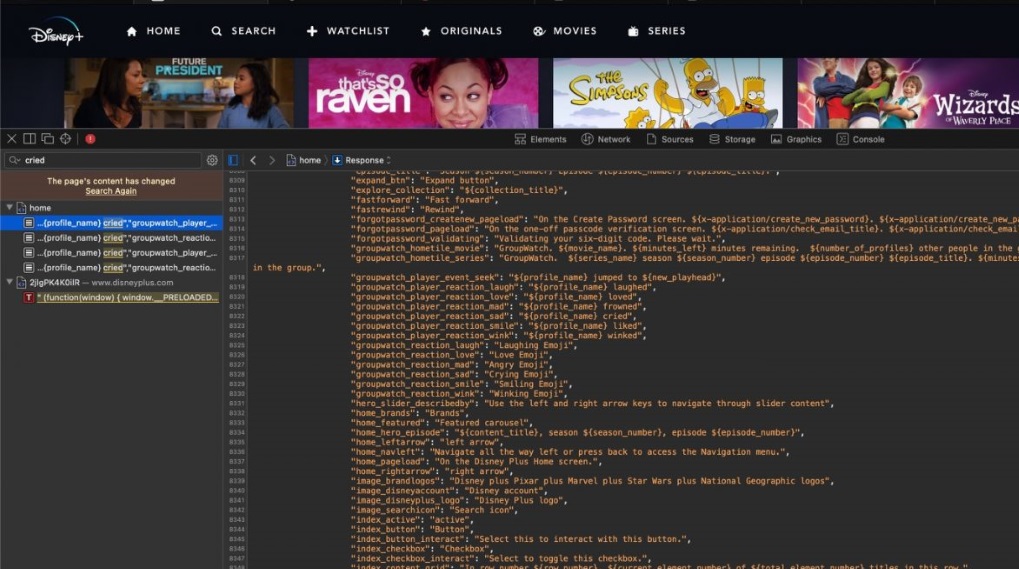Open Search in Disney+ navigation
The height and width of the screenshot is (569, 1019).
(x=244, y=31)
